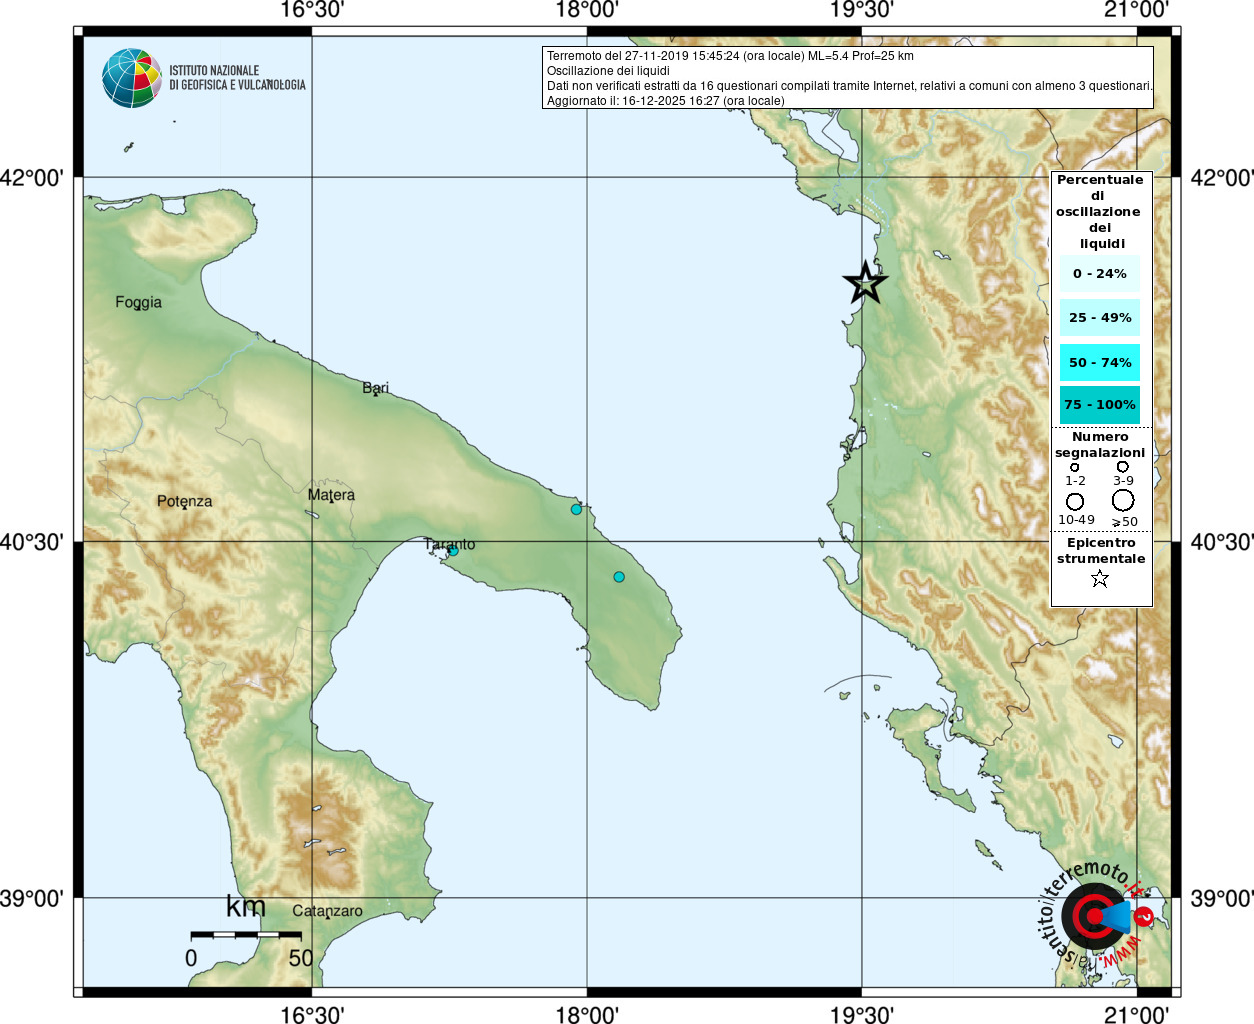This screenshot has width=1254, height=1024.
Task: Click the Istituto Nazionale di Geofisica text
Action: pyautogui.click(x=237, y=78)
